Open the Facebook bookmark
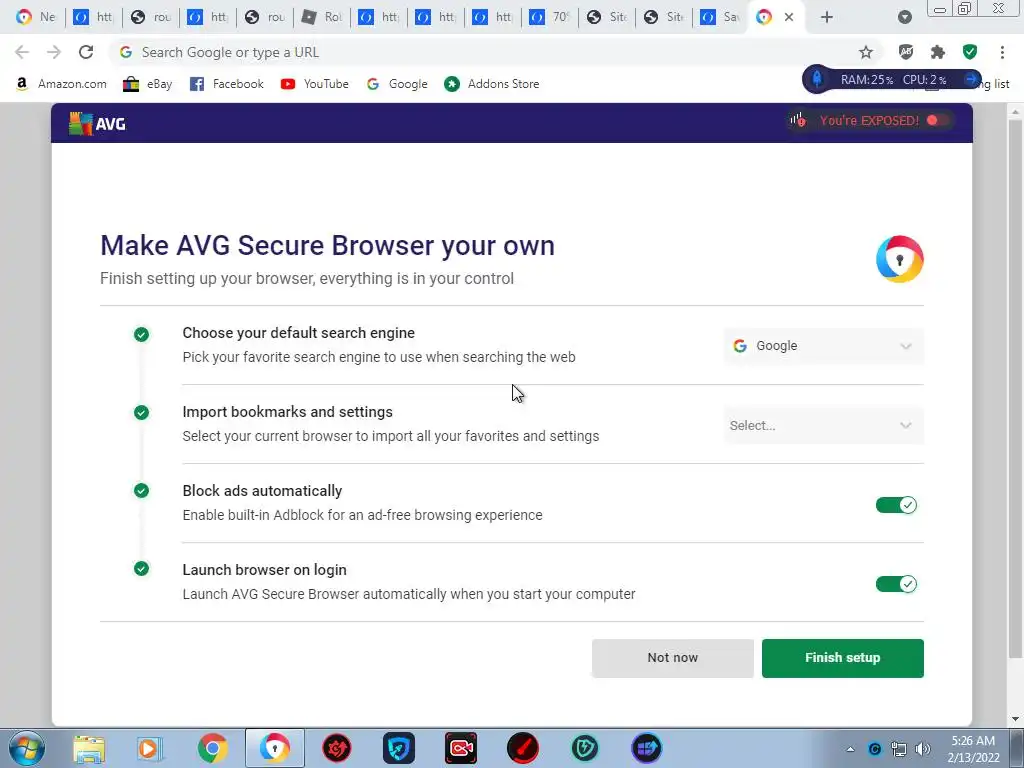 pyautogui.click(x=227, y=84)
